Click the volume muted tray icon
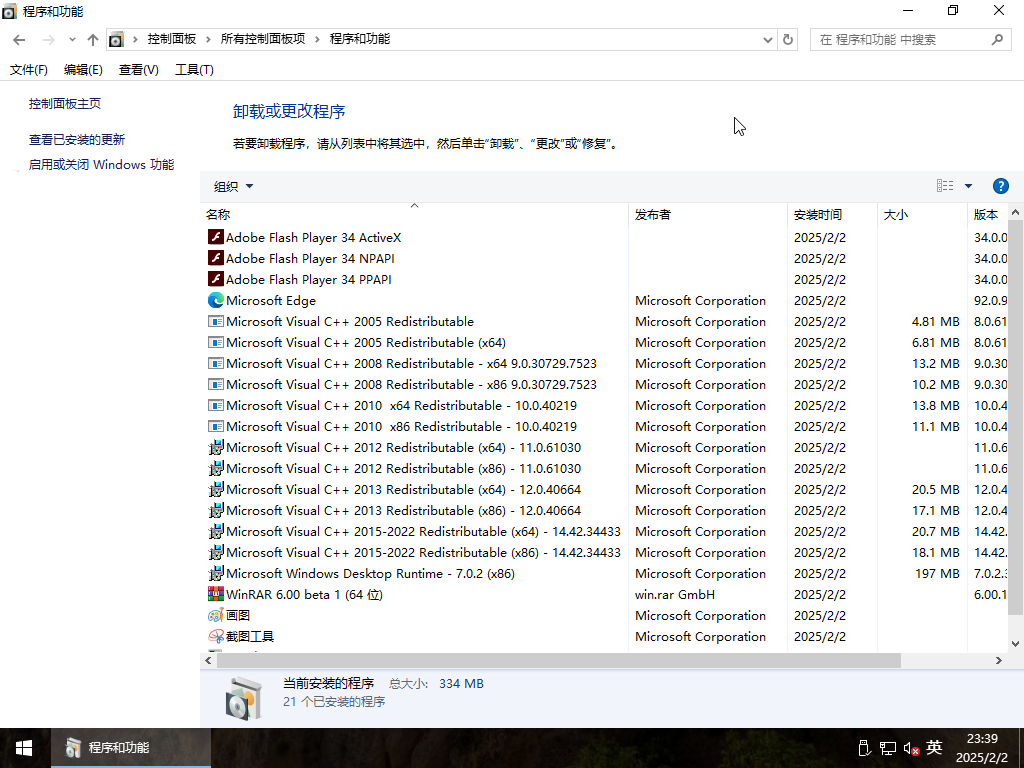Image resolution: width=1024 pixels, height=768 pixels. (911, 747)
